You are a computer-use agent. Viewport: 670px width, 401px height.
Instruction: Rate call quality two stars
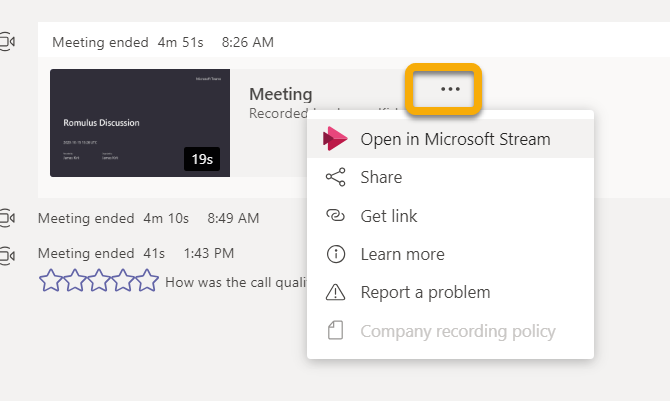pyautogui.click(x=74, y=280)
